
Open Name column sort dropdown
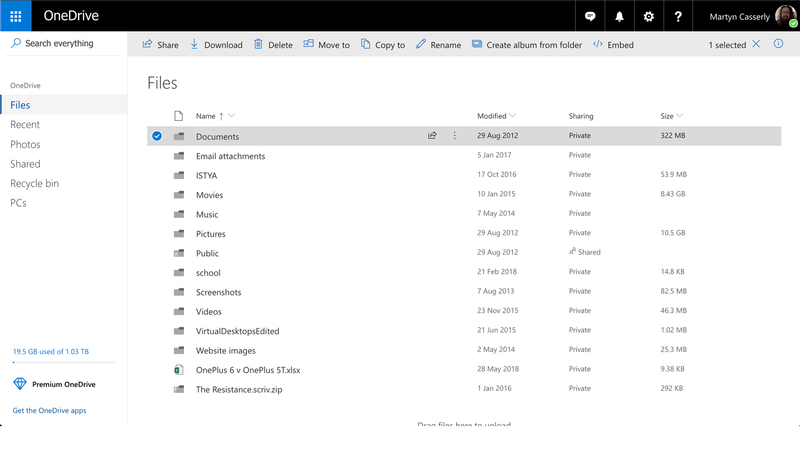pos(232,116)
